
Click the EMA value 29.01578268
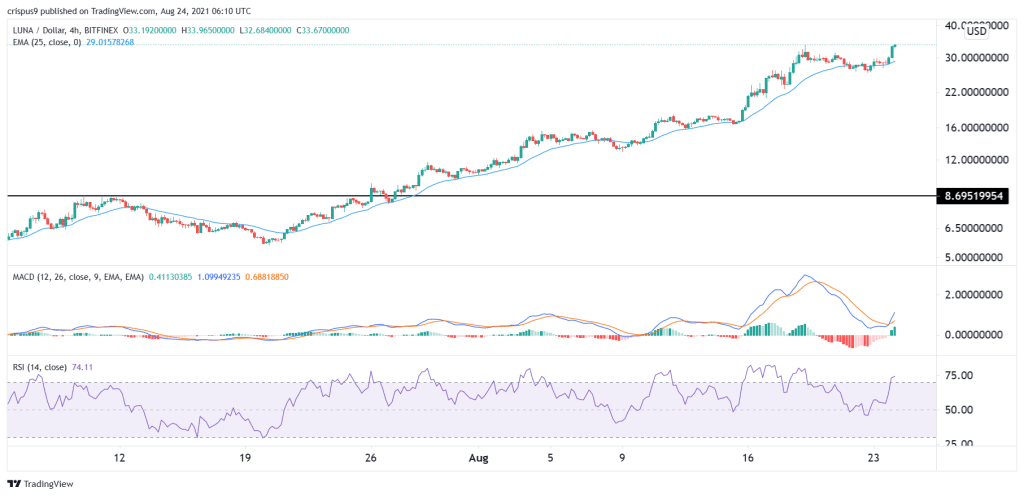tap(110, 41)
